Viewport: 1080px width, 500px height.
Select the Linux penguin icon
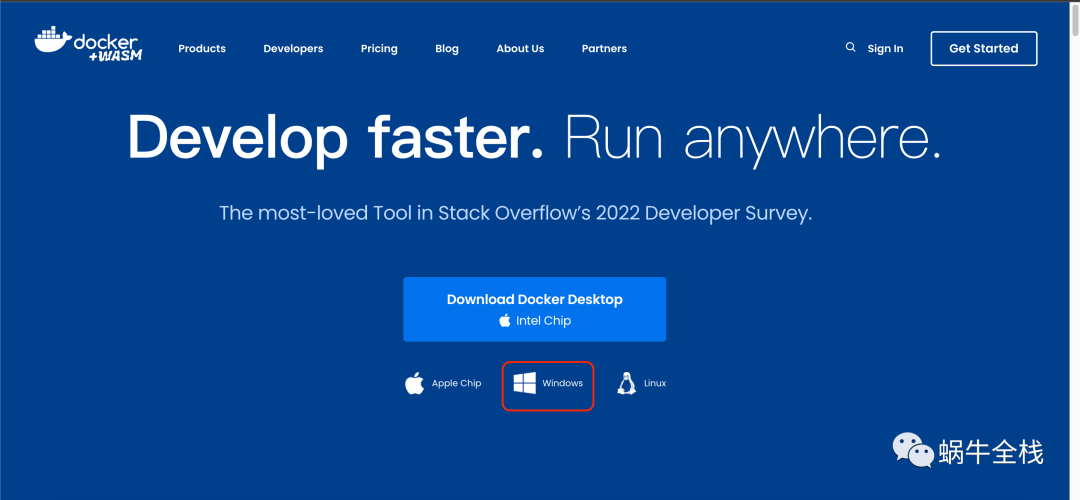[x=626, y=383]
